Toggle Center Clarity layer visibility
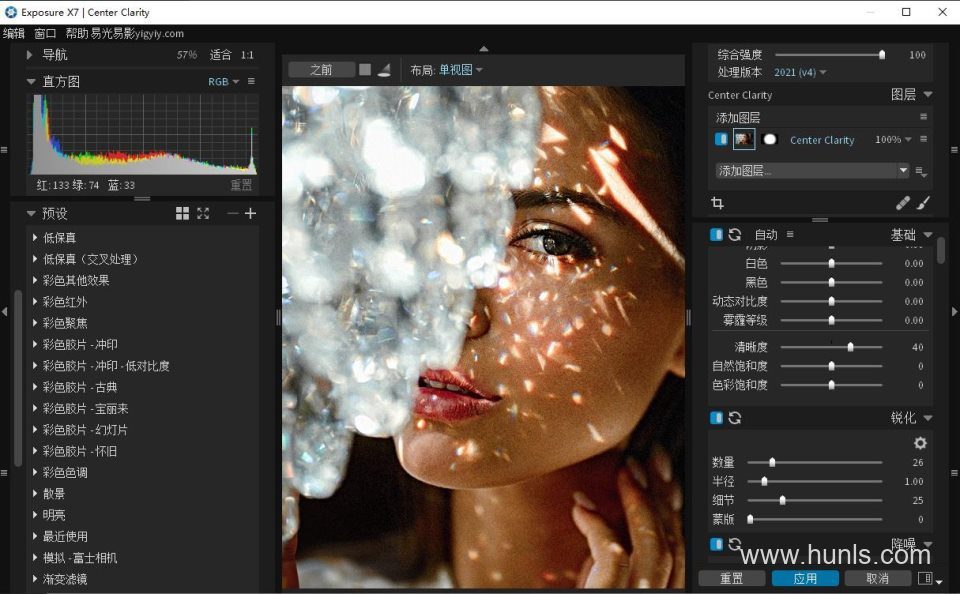This screenshot has height=594, width=960. (x=721, y=139)
